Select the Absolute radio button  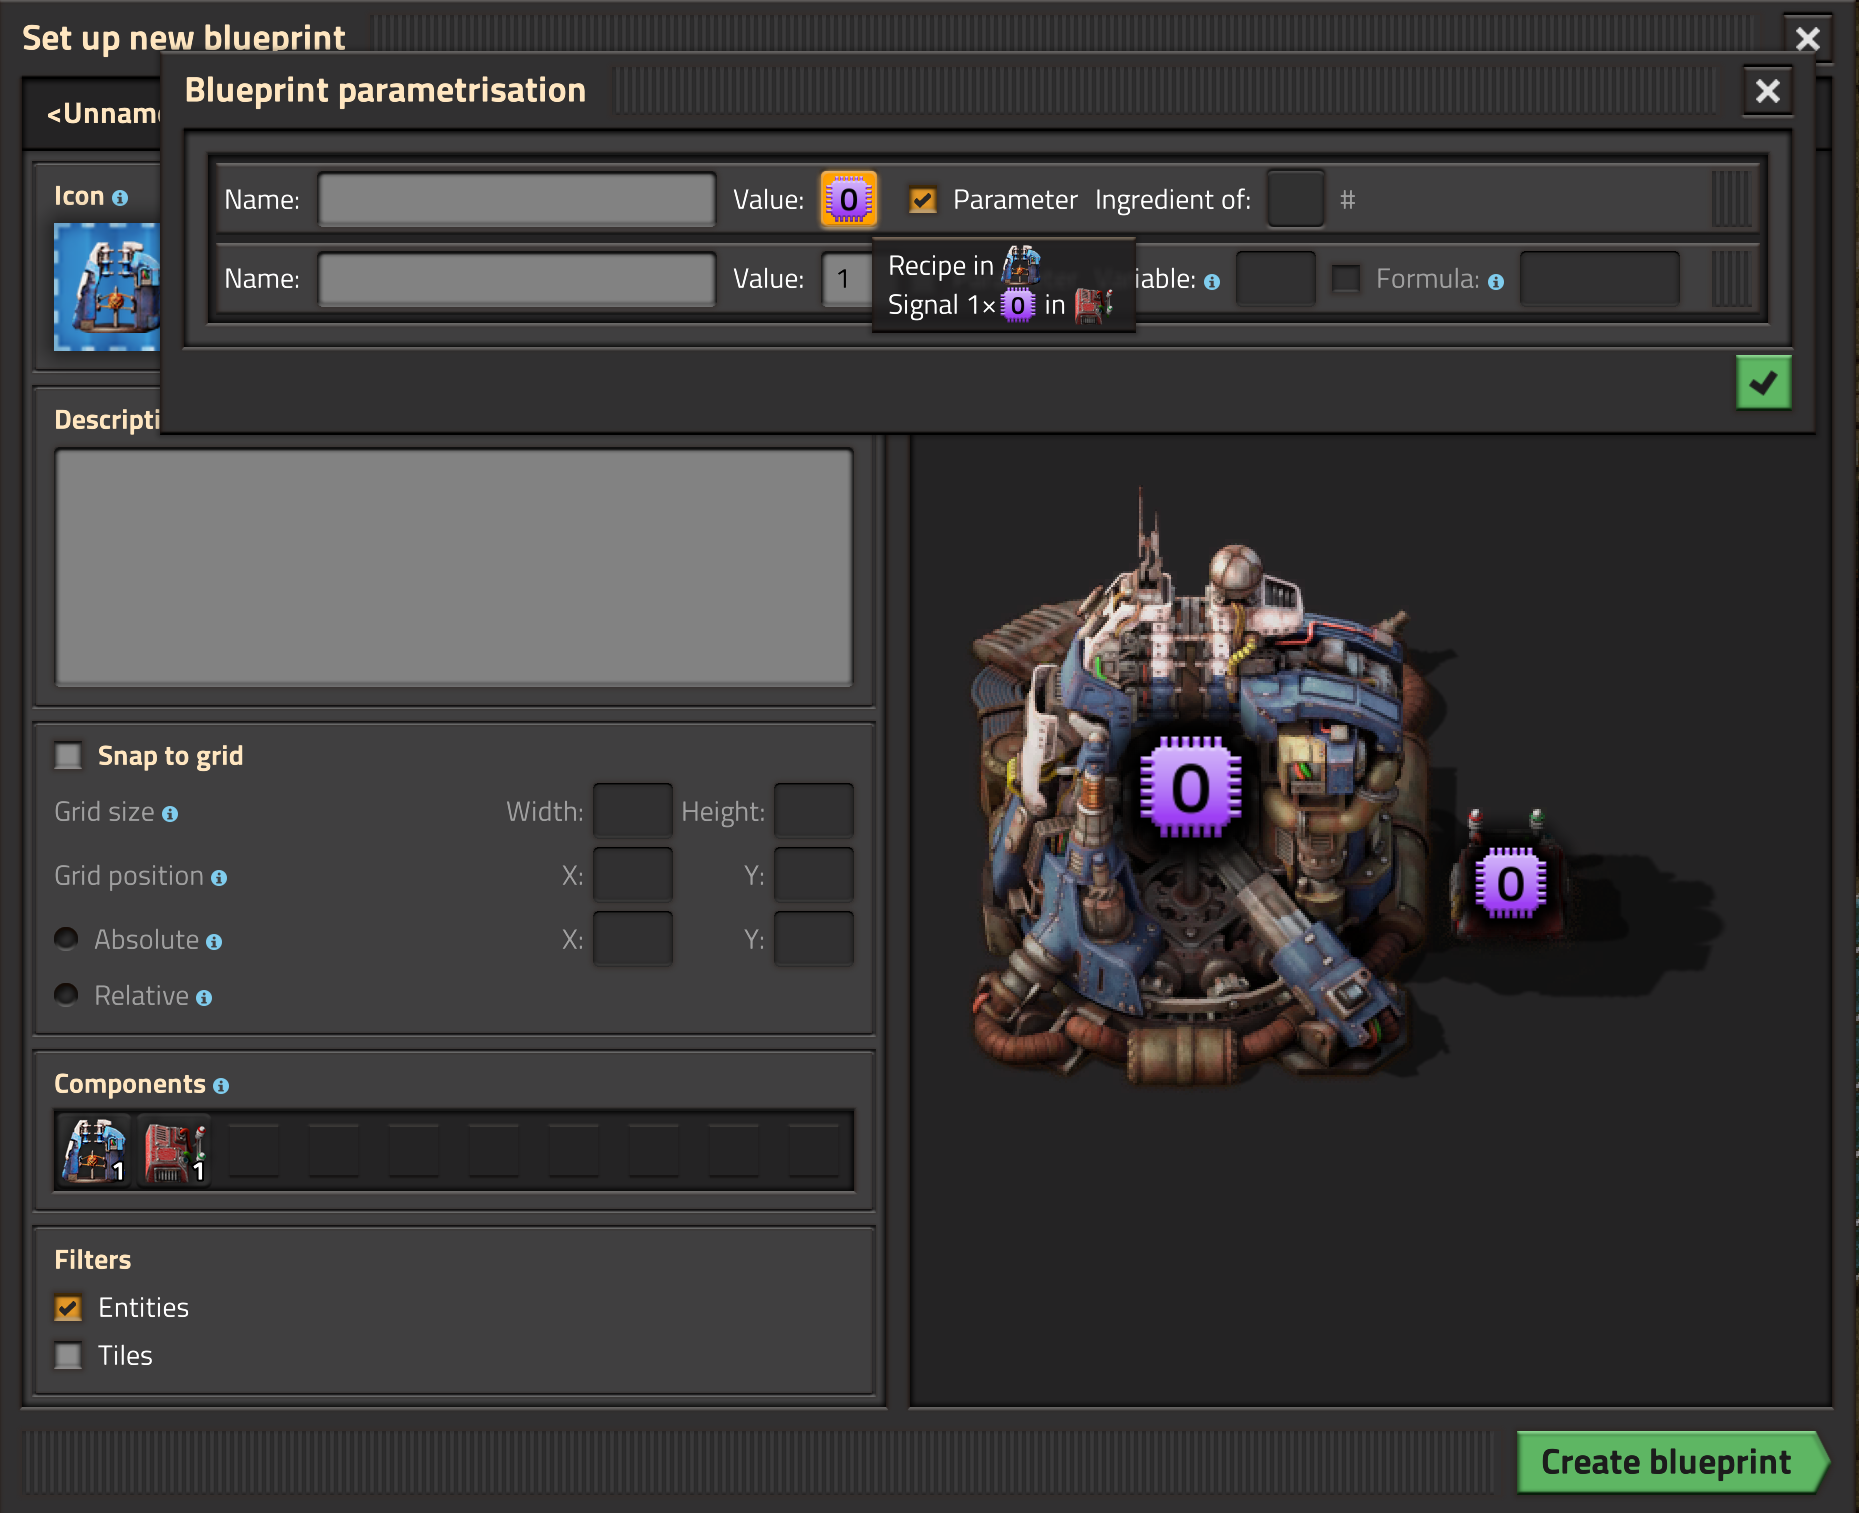pyautogui.click(x=66, y=938)
